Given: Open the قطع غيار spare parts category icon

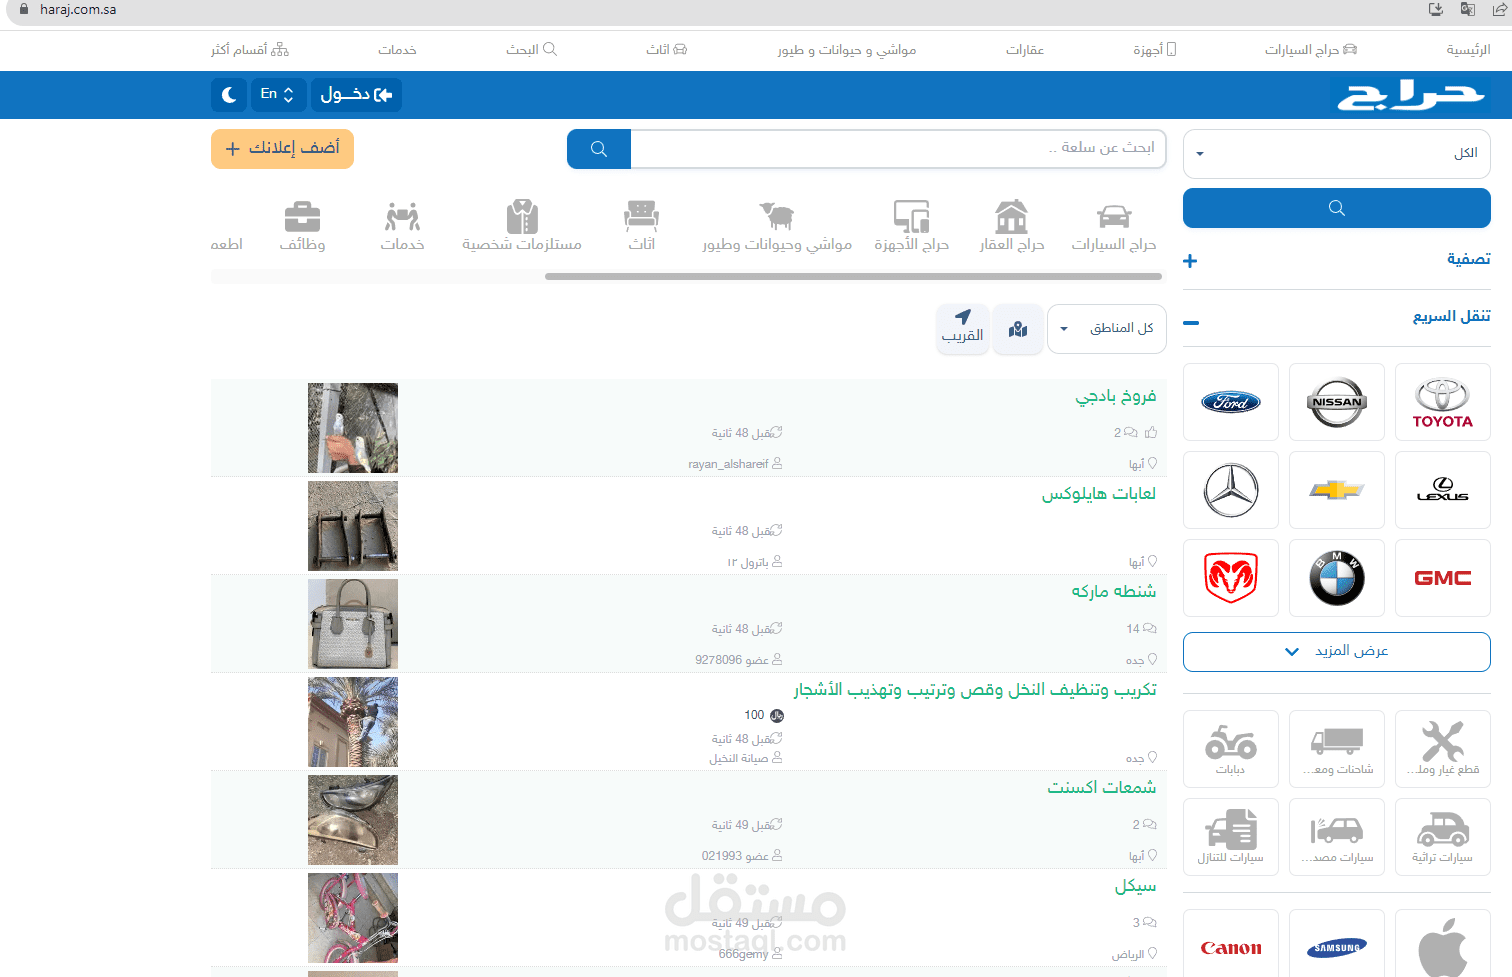Looking at the screenshot, I should coord(1442,748).
